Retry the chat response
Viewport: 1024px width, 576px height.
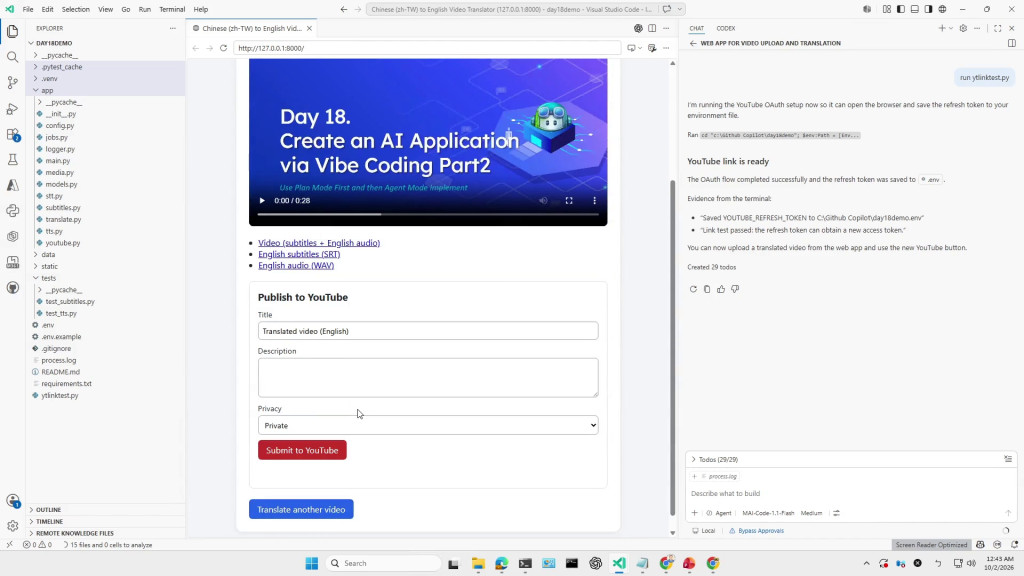tap(693, 289)
